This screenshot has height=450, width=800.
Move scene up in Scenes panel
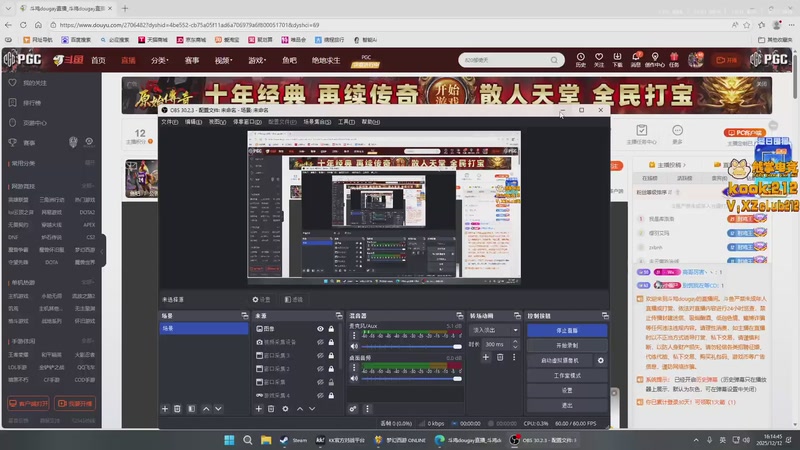(206, 409)
